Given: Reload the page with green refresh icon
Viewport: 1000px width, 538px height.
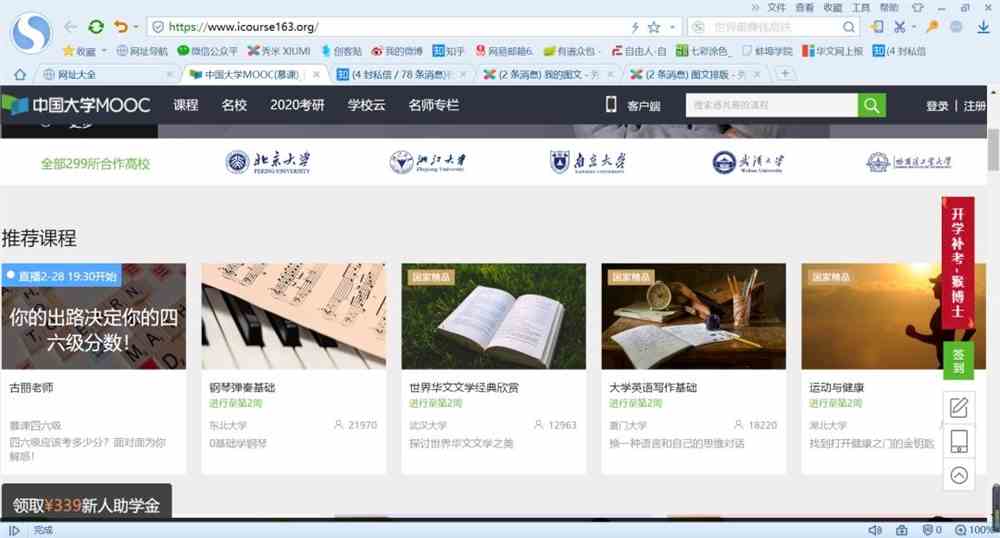Looking at the screenshot, I should (x=96, y=27).
